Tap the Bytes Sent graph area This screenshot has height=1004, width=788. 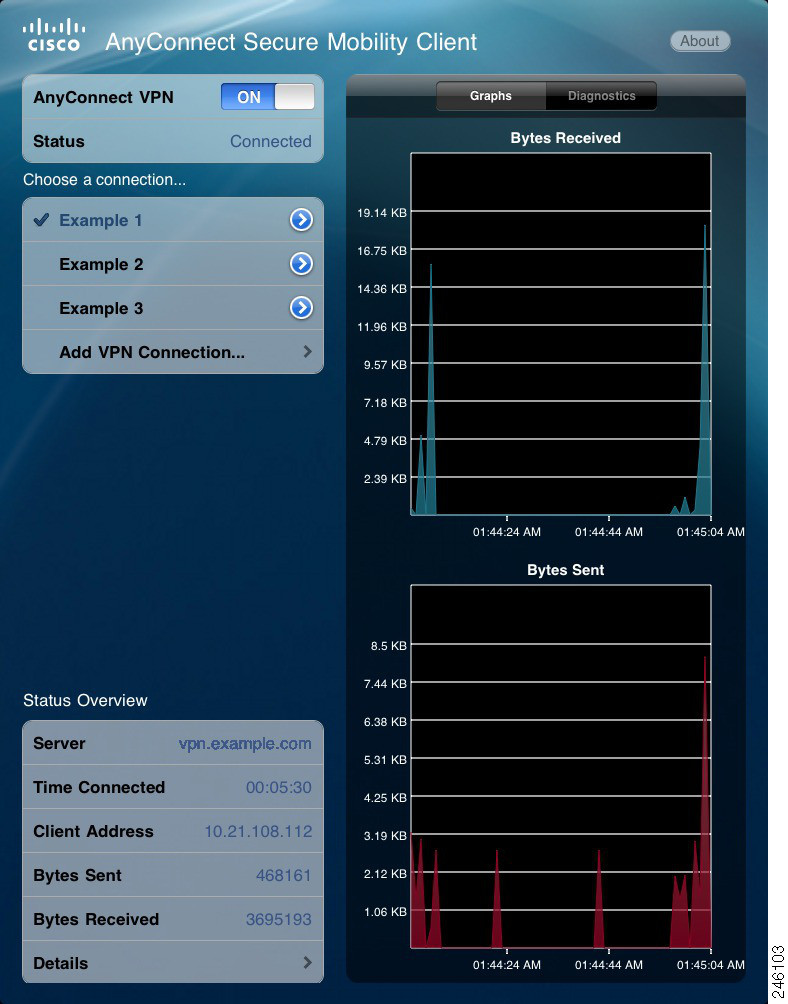point(560,766)
